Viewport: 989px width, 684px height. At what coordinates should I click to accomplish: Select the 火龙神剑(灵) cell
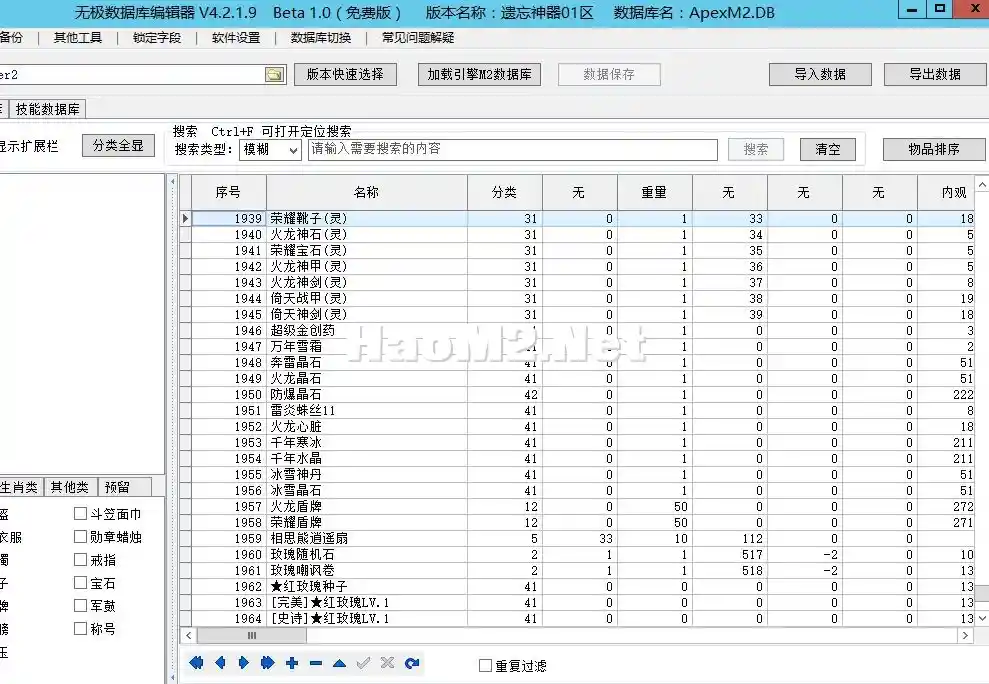367,283
